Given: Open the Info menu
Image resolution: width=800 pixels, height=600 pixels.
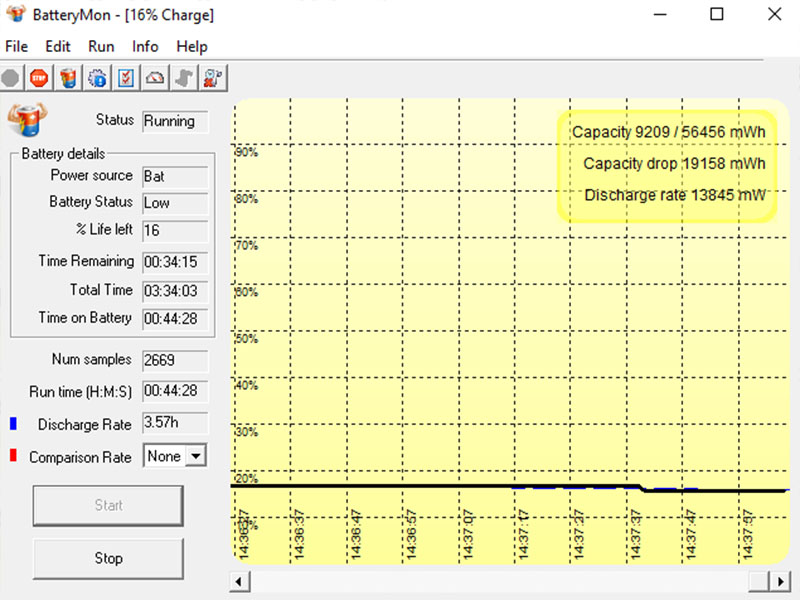Looking at the screenshot, I should 145,46.
